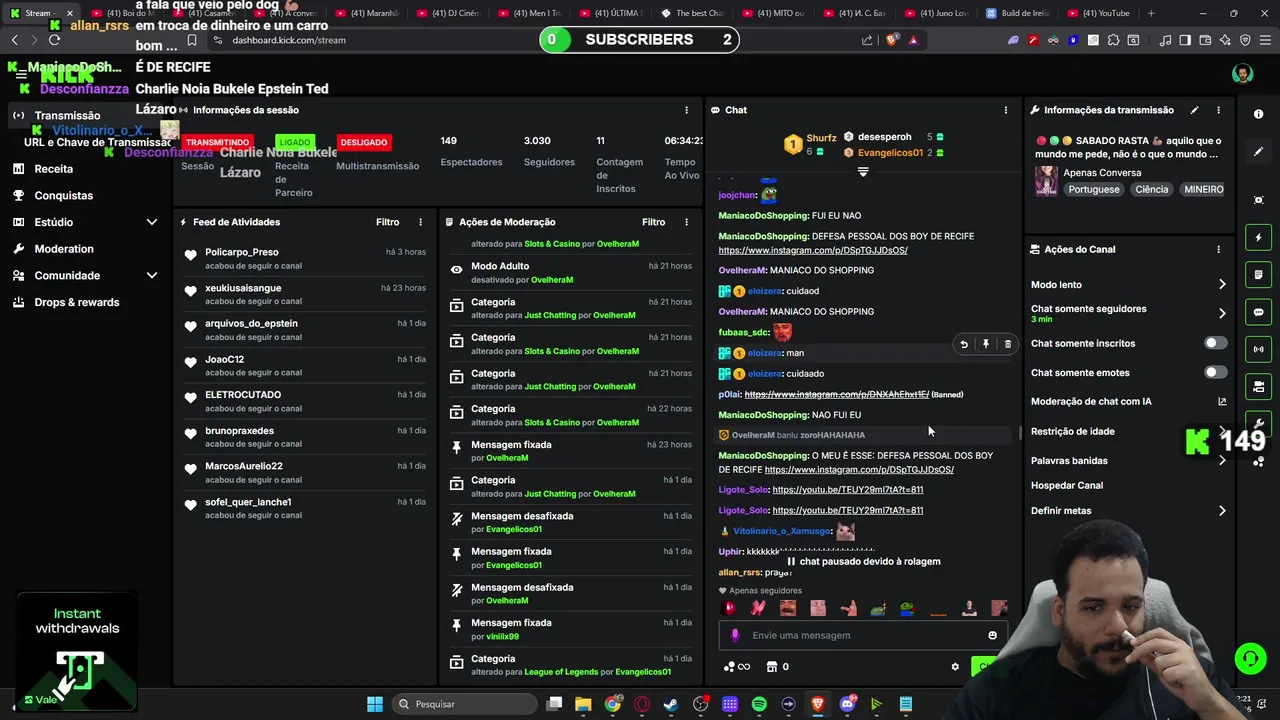Toggle Chat somente emotes
1280x720 pixels.
1215,372
